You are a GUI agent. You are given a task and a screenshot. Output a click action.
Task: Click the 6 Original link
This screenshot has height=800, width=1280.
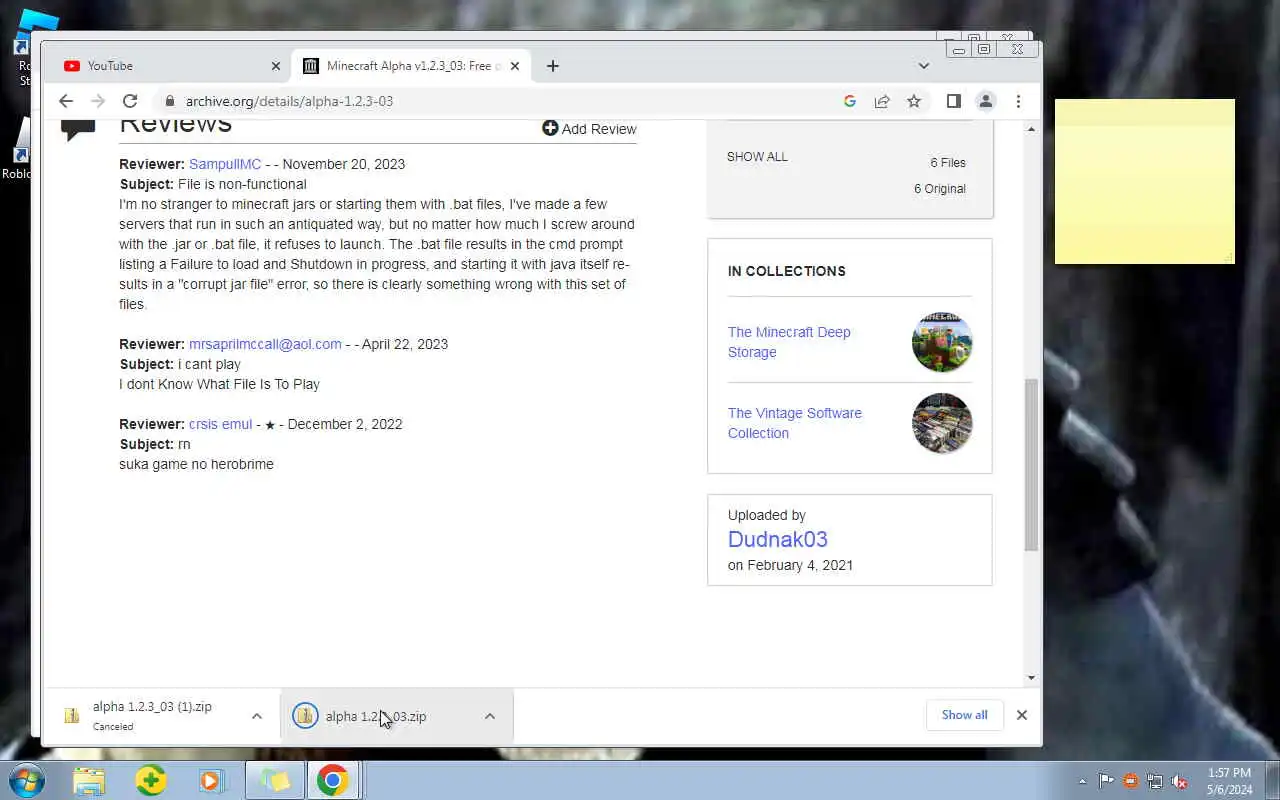coord(939,189)
